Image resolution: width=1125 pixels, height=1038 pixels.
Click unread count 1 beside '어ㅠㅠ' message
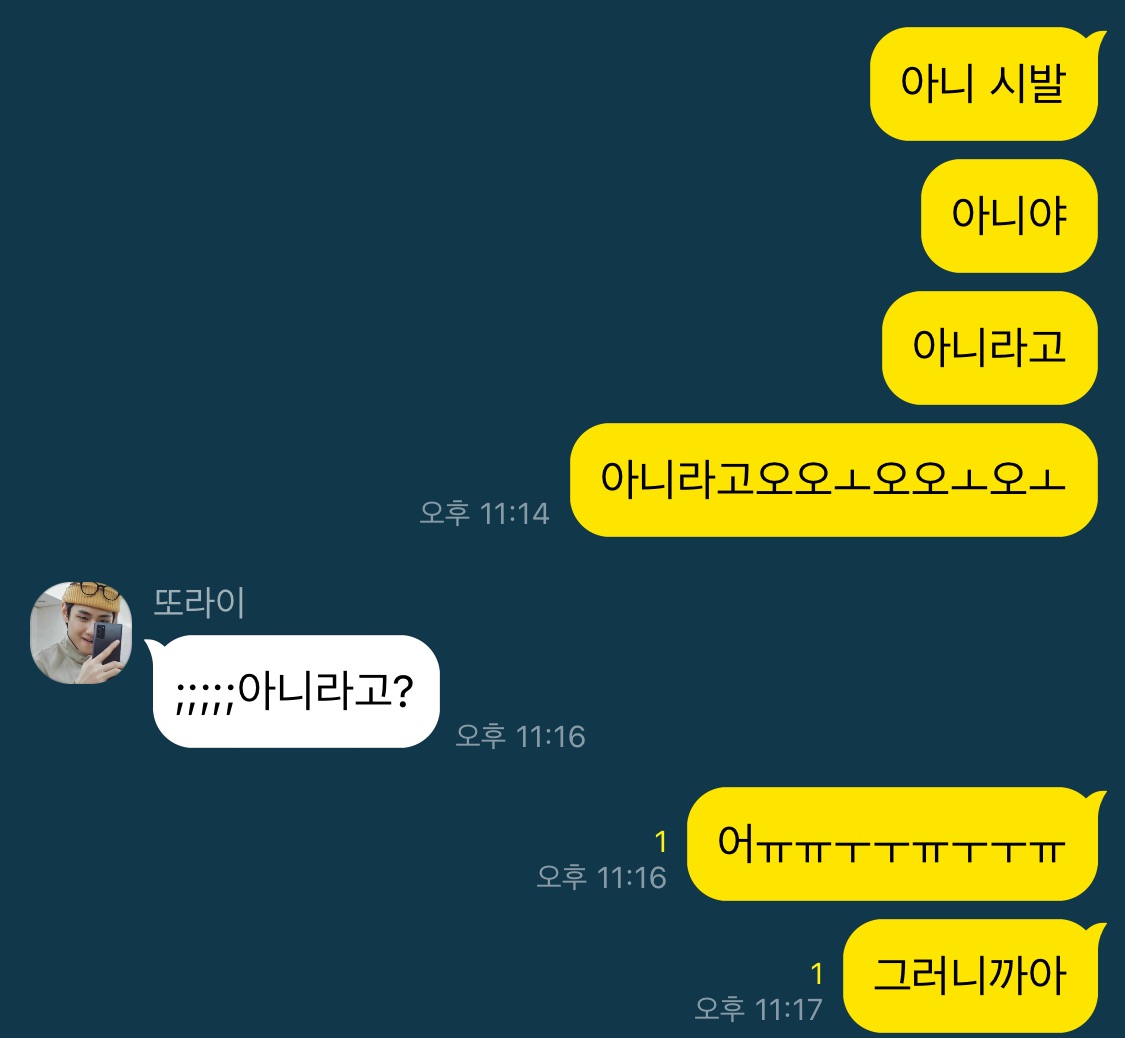[661, 842]
